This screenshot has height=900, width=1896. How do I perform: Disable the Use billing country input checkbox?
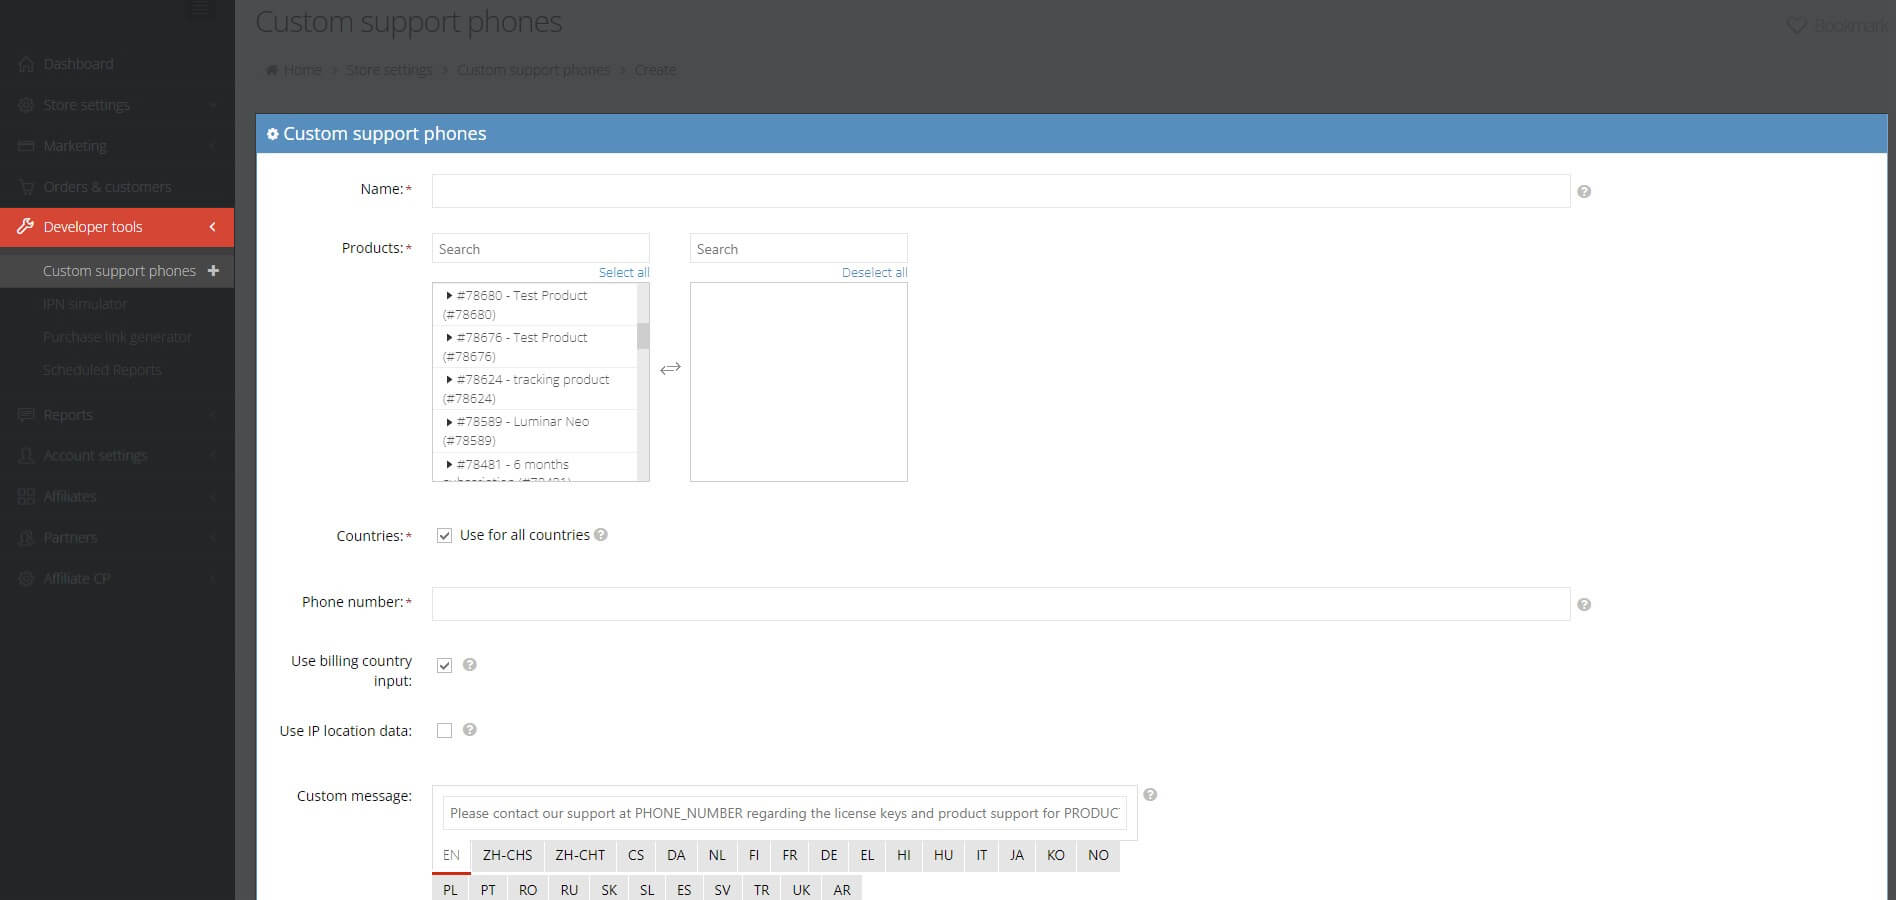click(x=444, y=665)
